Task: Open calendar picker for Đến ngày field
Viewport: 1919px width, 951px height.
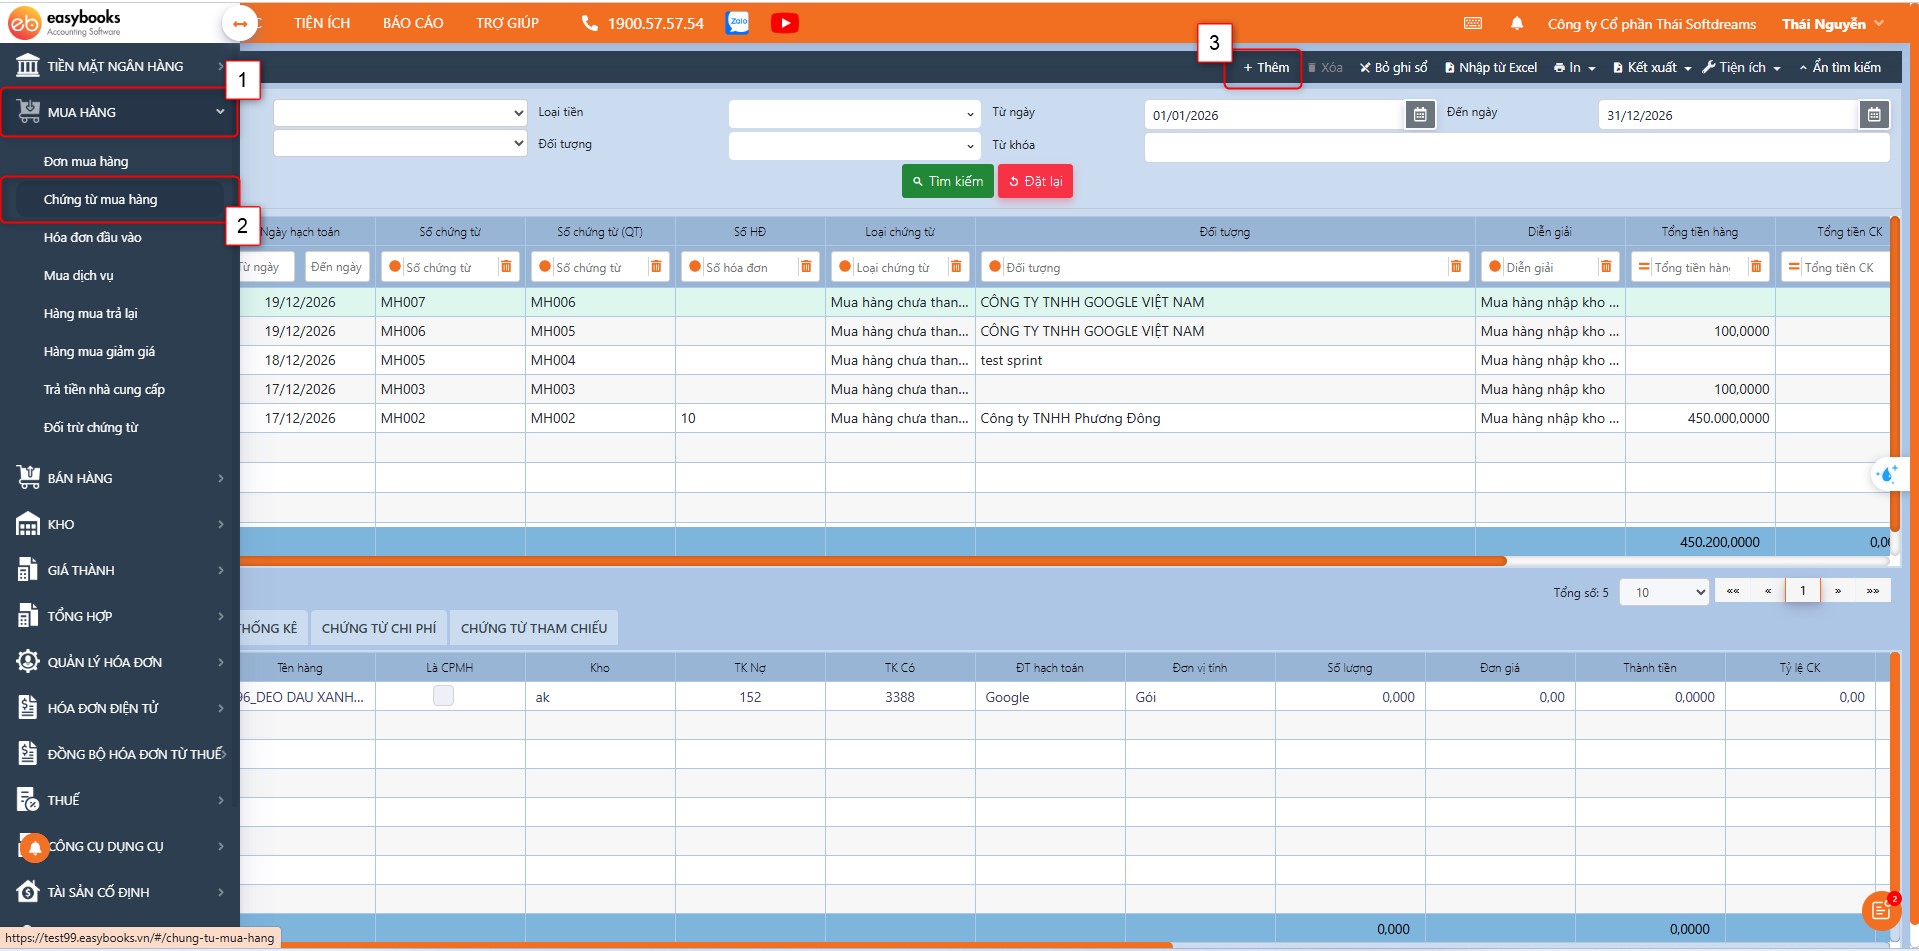Action: point(1873,115)
